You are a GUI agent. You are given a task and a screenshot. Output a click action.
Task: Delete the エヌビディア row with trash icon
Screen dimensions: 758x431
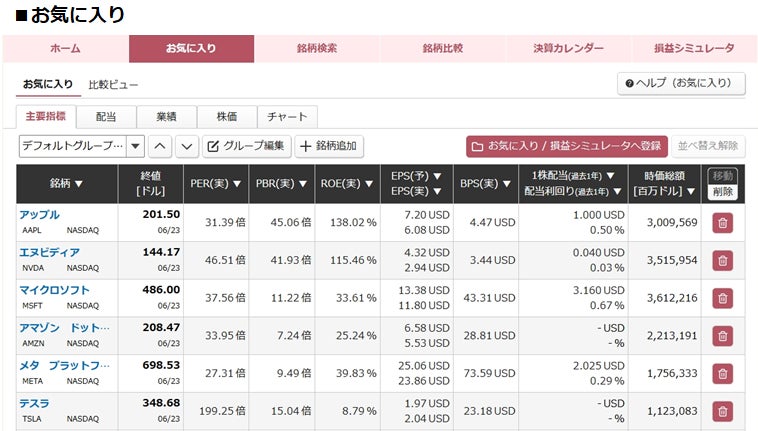point(722,260)
